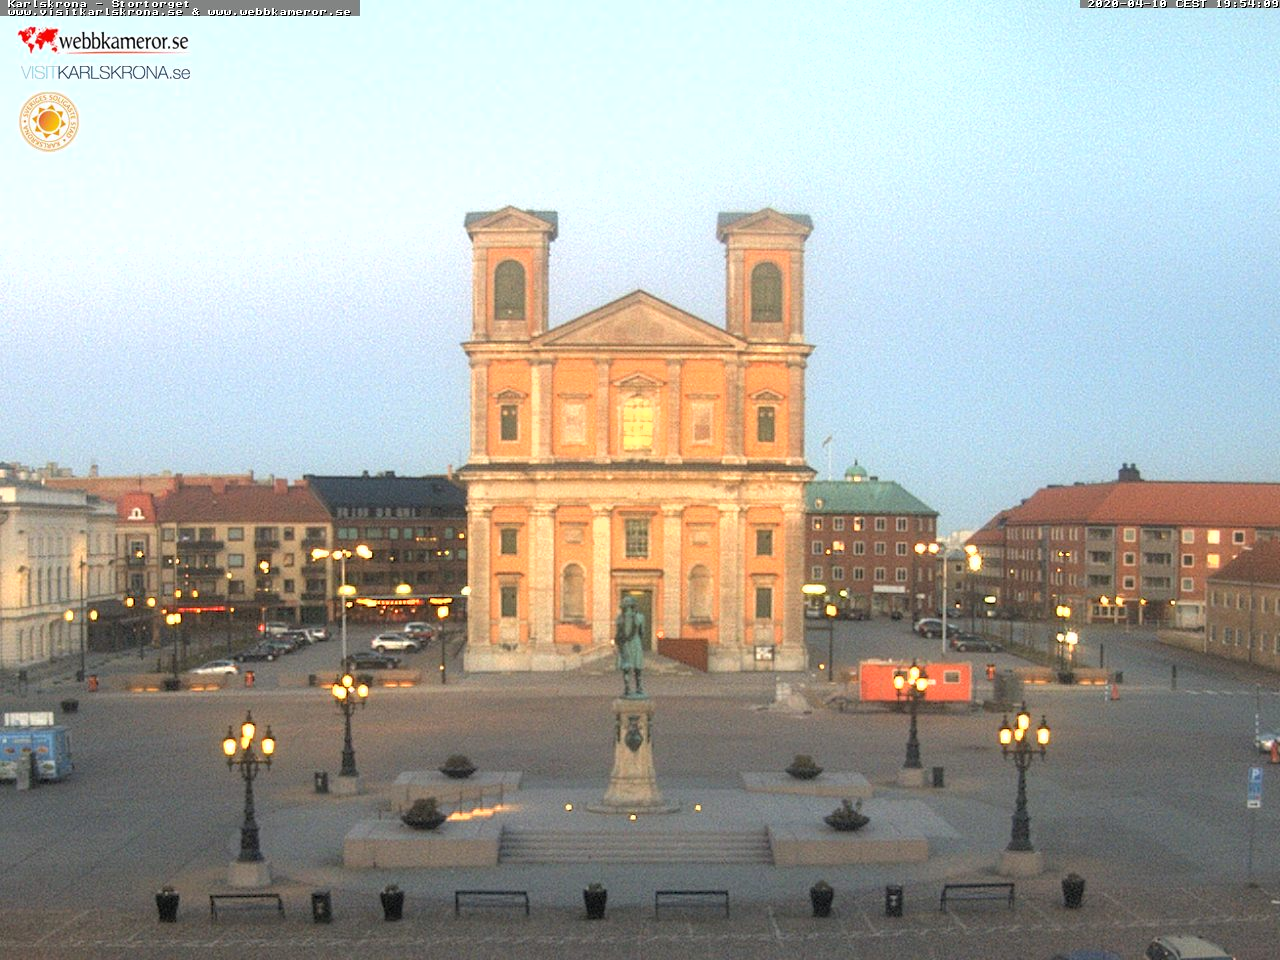
Task: Click the stone steps below the statue
Action: point(635,845)
